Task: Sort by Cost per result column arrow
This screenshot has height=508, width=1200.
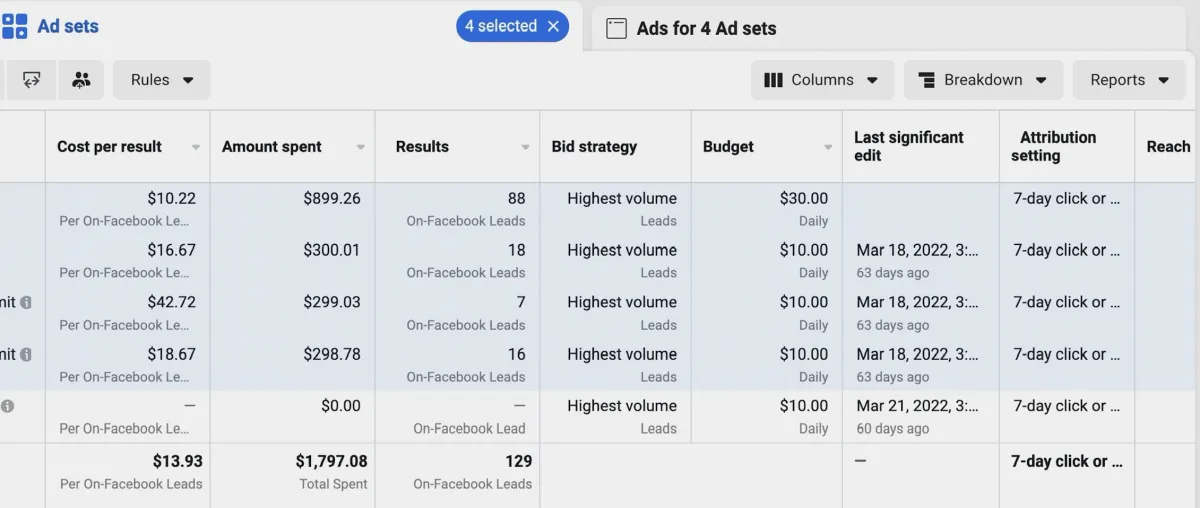Action: pyautogui.click(x=196, y=147)
